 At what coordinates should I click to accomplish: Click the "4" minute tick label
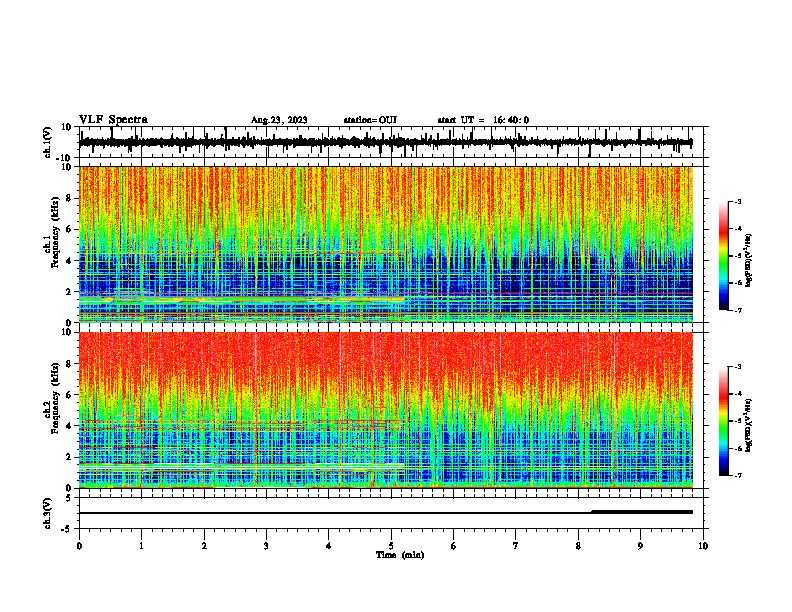329,546
